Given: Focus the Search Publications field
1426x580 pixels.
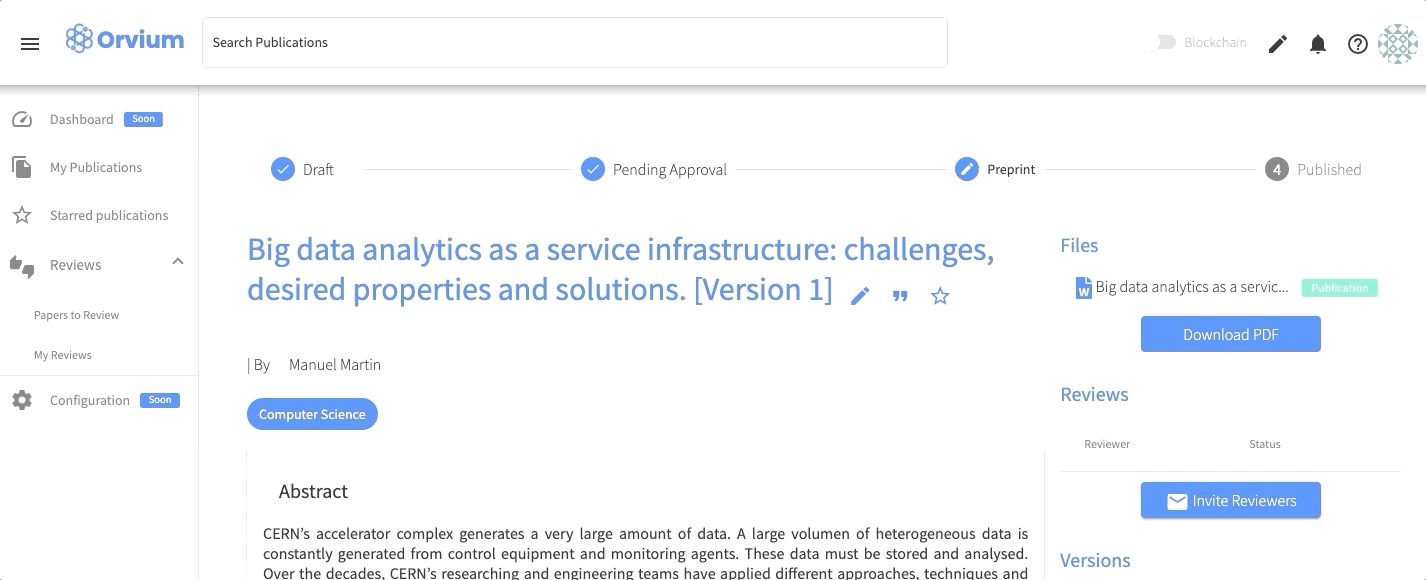Looking at the screenshot, I should (x=574, y=43).
